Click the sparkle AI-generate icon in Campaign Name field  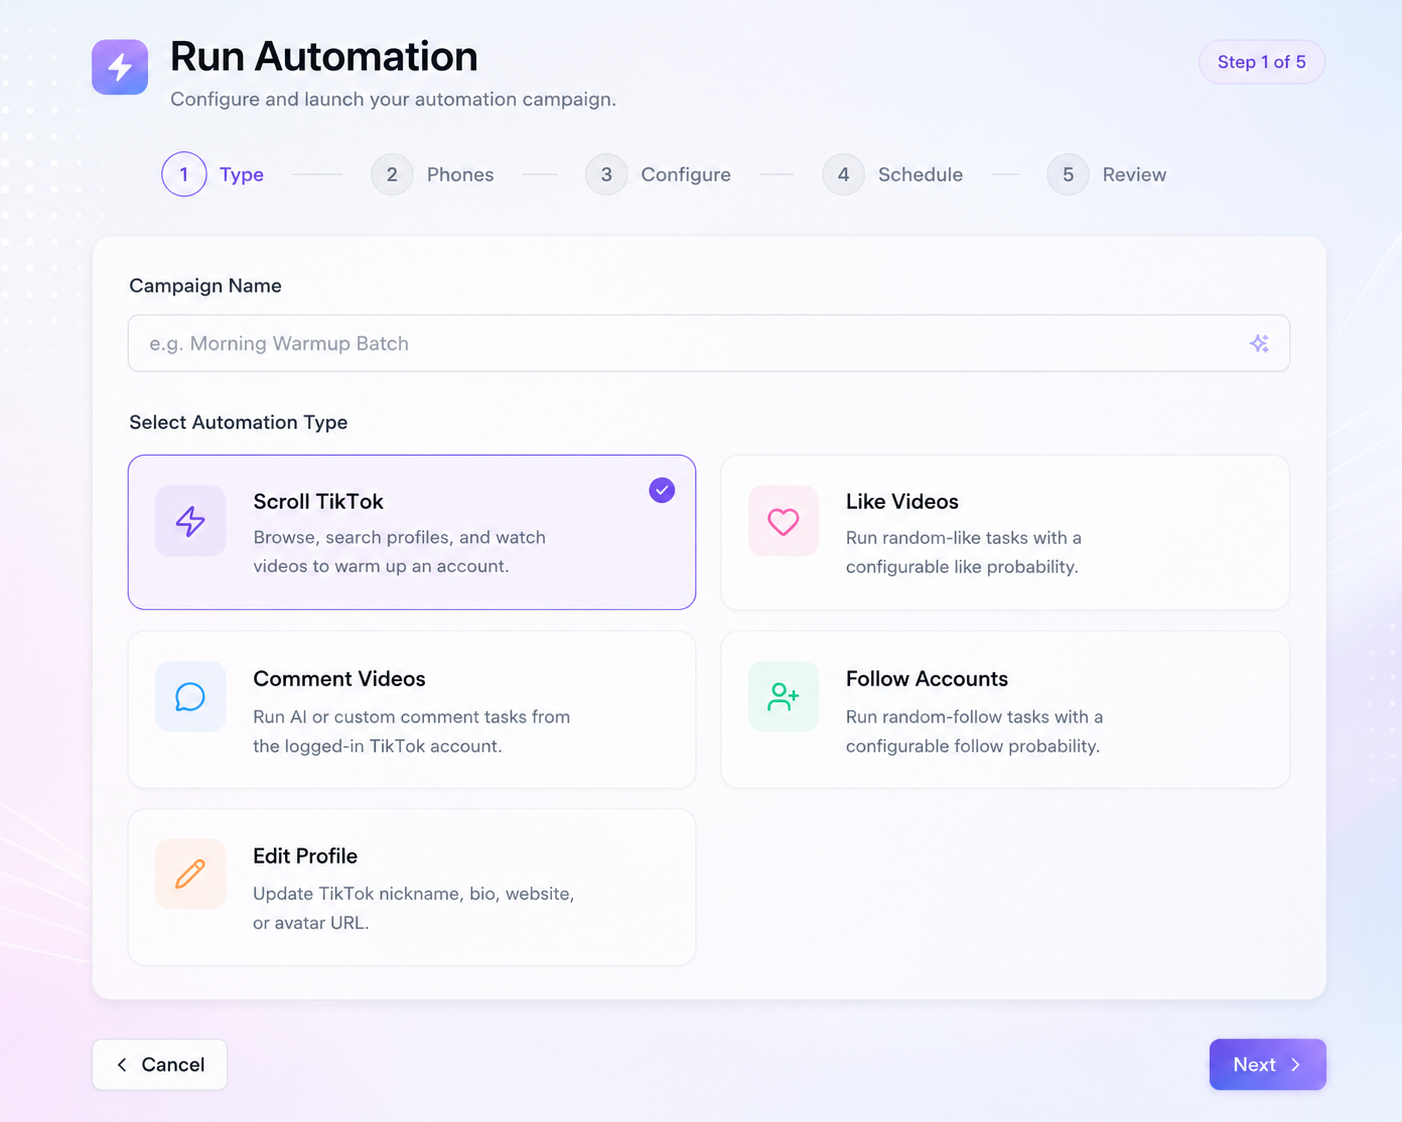click(x=1259, y=343)
